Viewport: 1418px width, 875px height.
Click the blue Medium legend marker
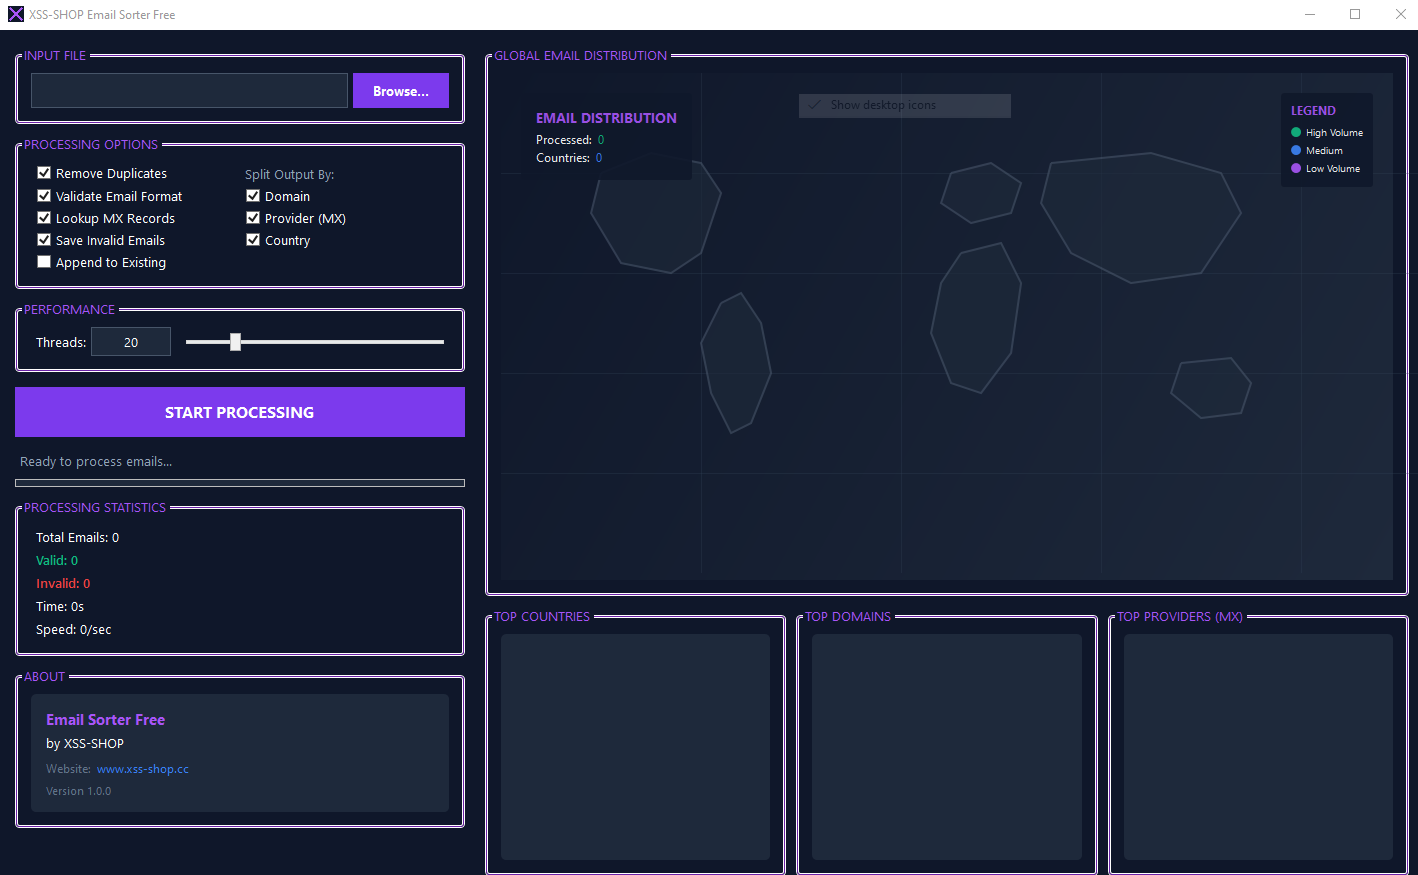click(1294, 150)
